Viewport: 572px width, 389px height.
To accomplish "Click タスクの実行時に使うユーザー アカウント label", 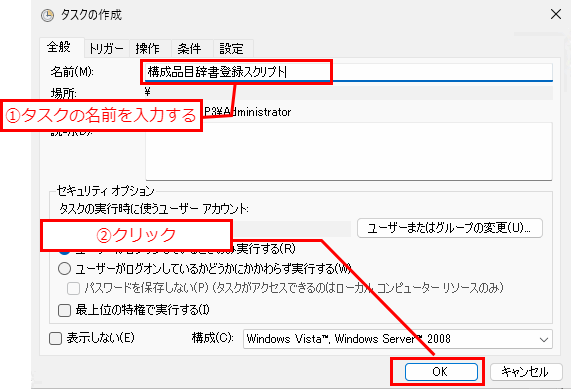I will click(x=154, y=209).
